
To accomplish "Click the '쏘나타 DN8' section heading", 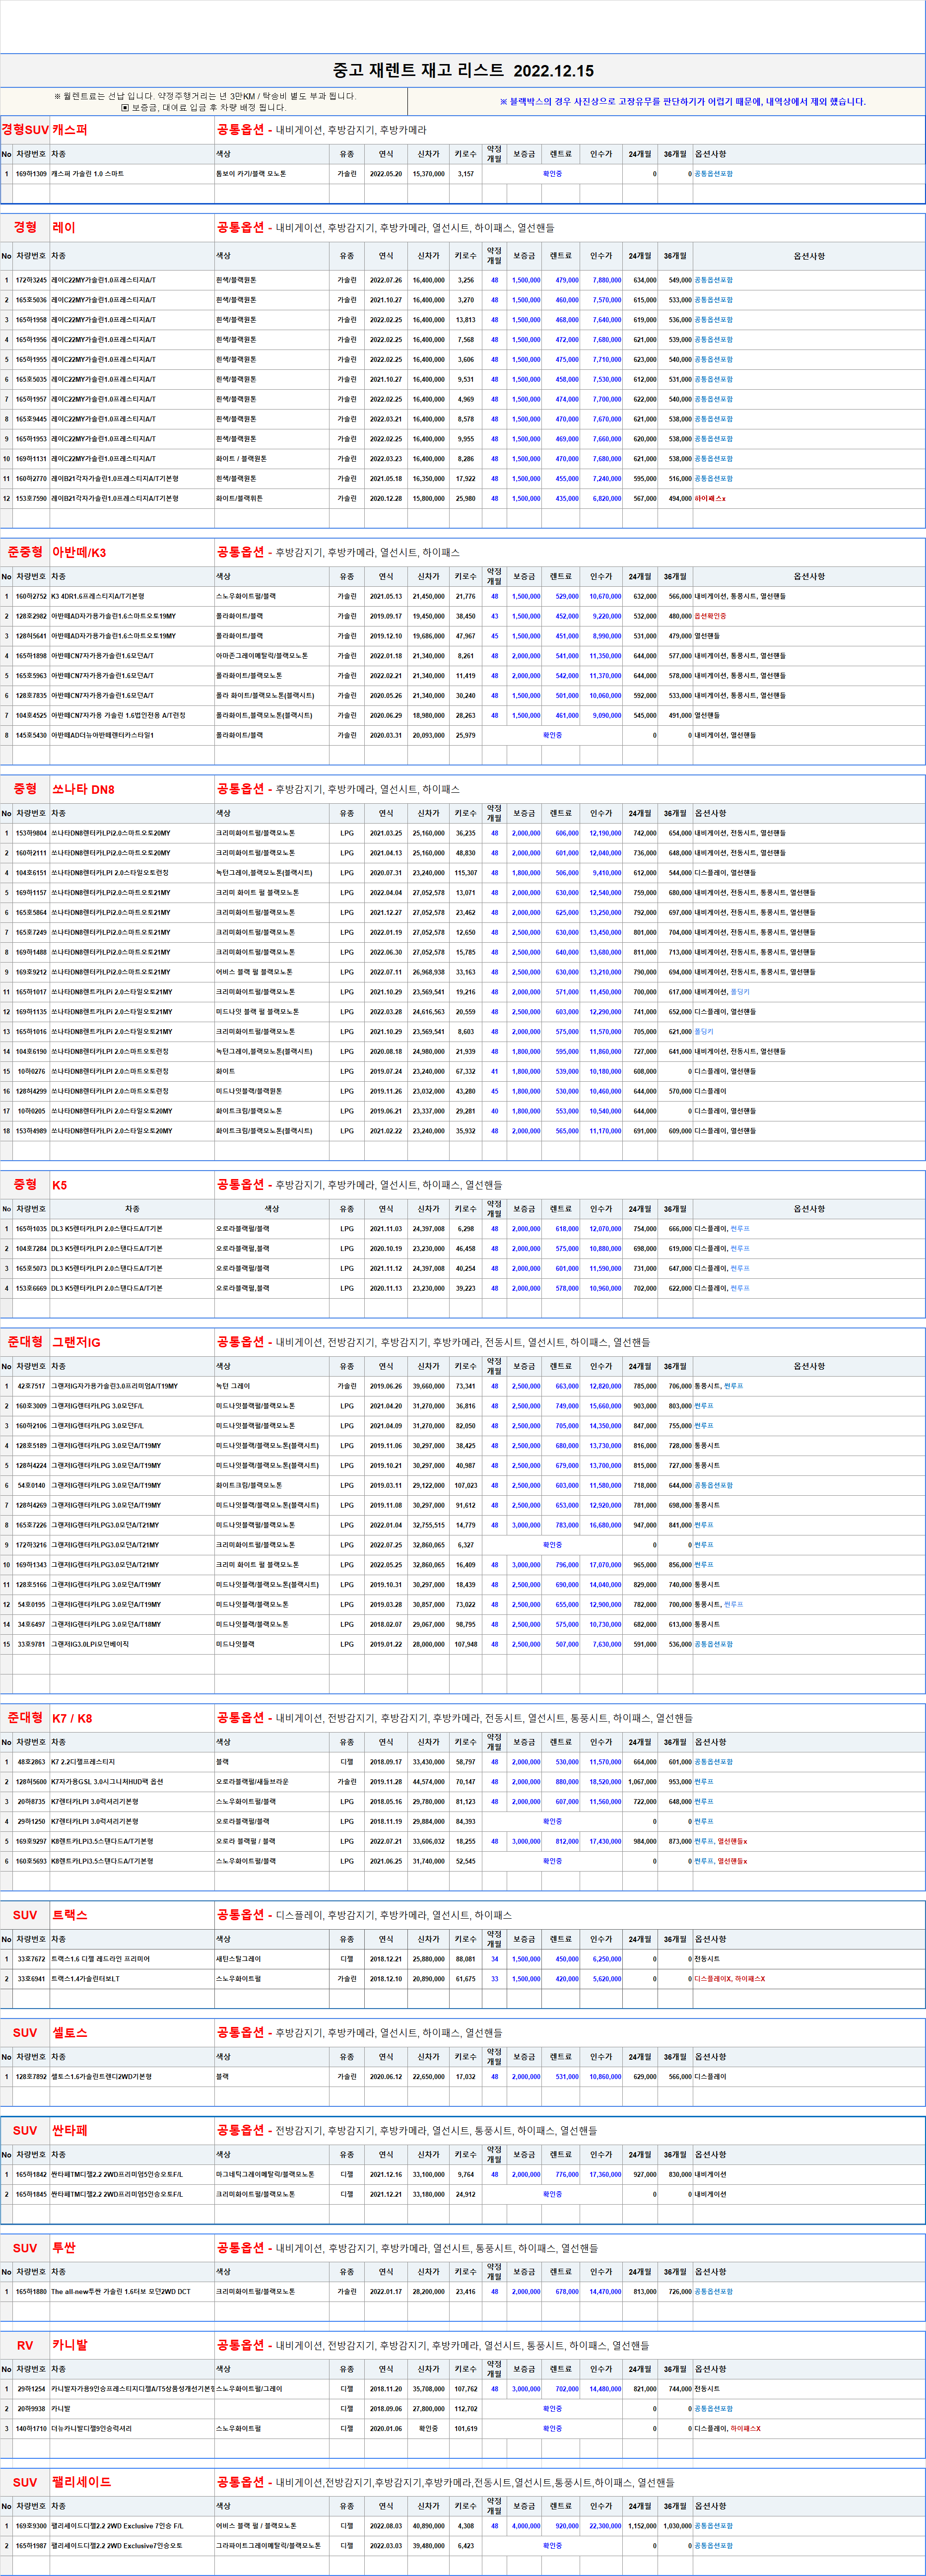I will tap(83, 790).
